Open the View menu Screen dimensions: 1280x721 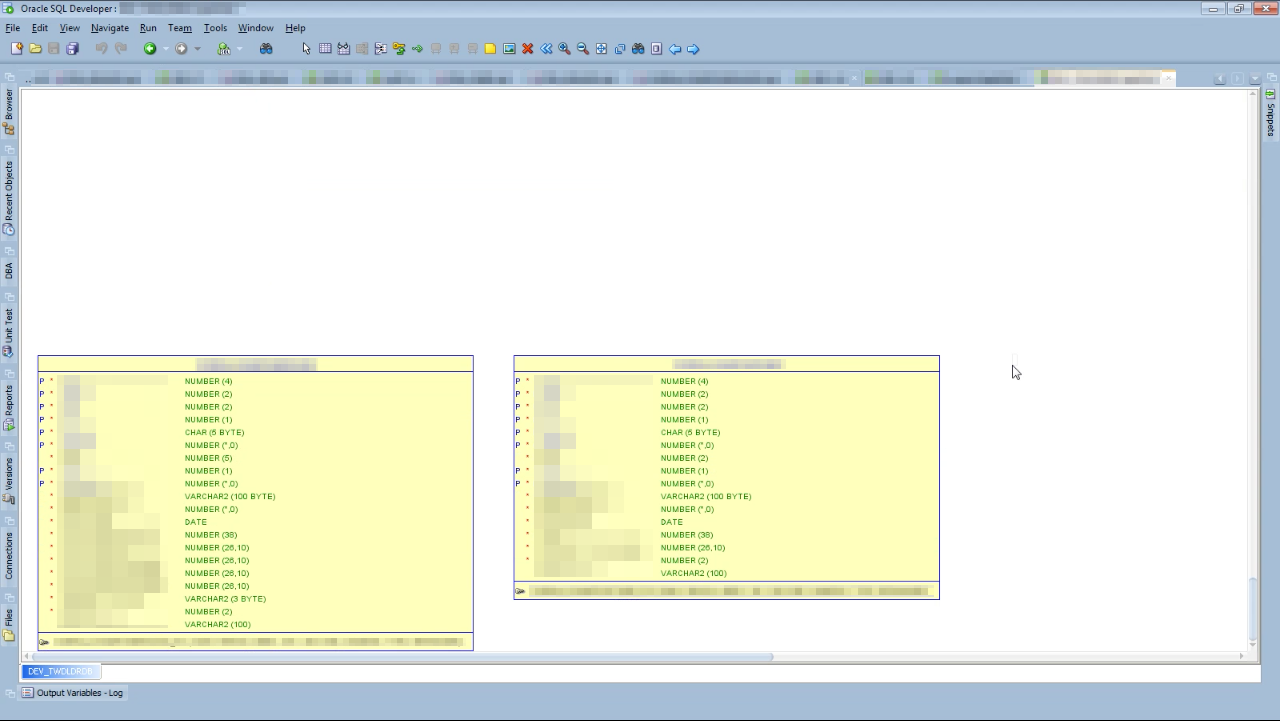(70, 28)
